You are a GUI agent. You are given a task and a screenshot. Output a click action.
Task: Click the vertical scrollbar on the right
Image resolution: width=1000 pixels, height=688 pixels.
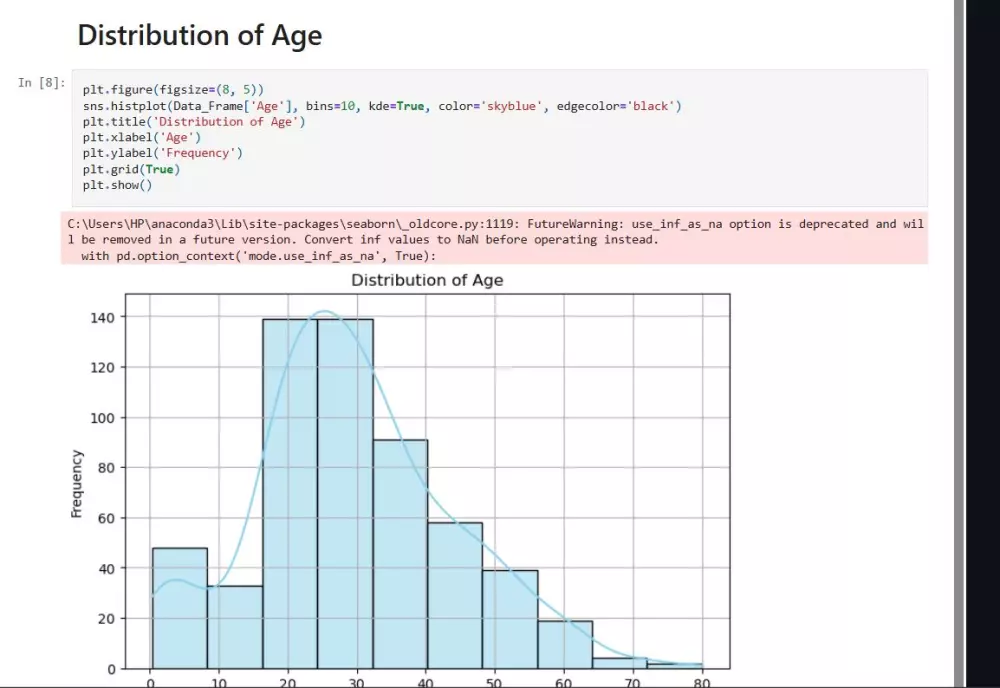[958, 340]
